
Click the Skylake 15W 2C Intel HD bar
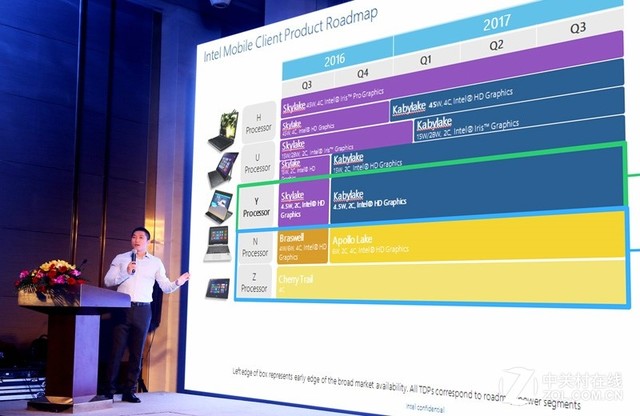click(305, 167)
